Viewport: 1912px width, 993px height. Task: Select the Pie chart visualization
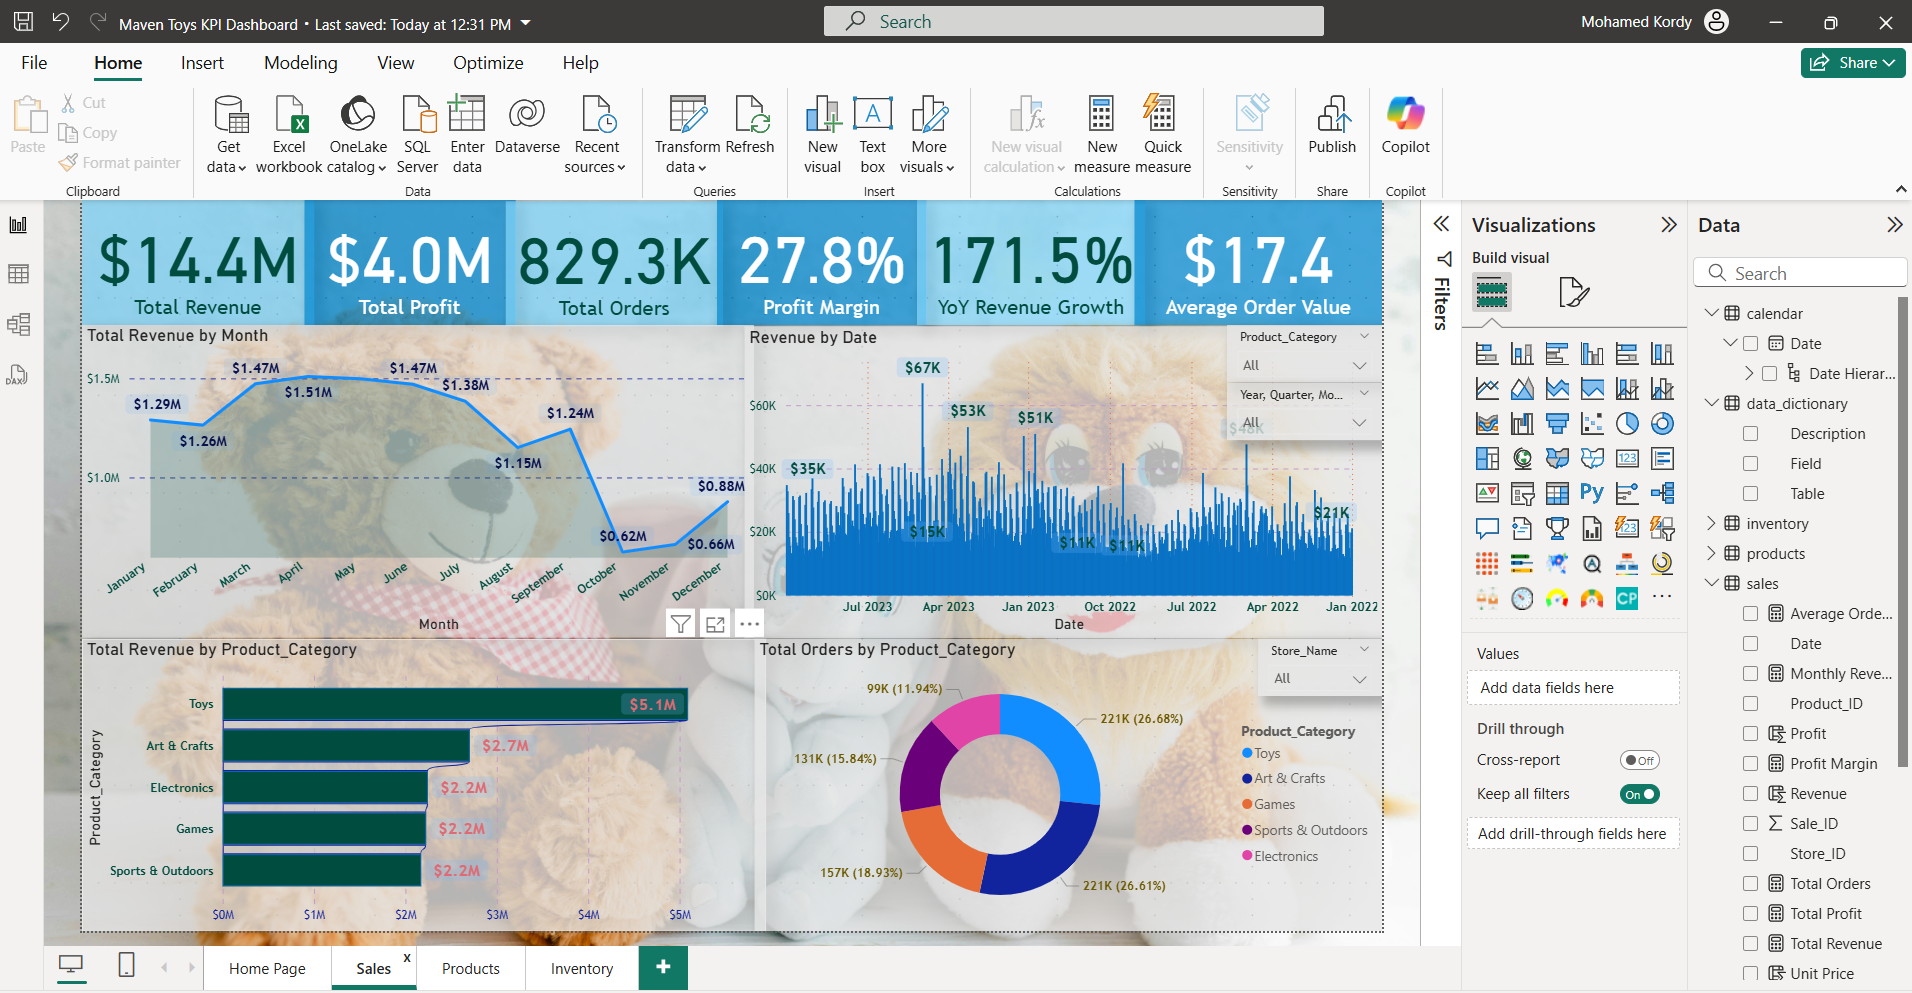coord(1627,424)
